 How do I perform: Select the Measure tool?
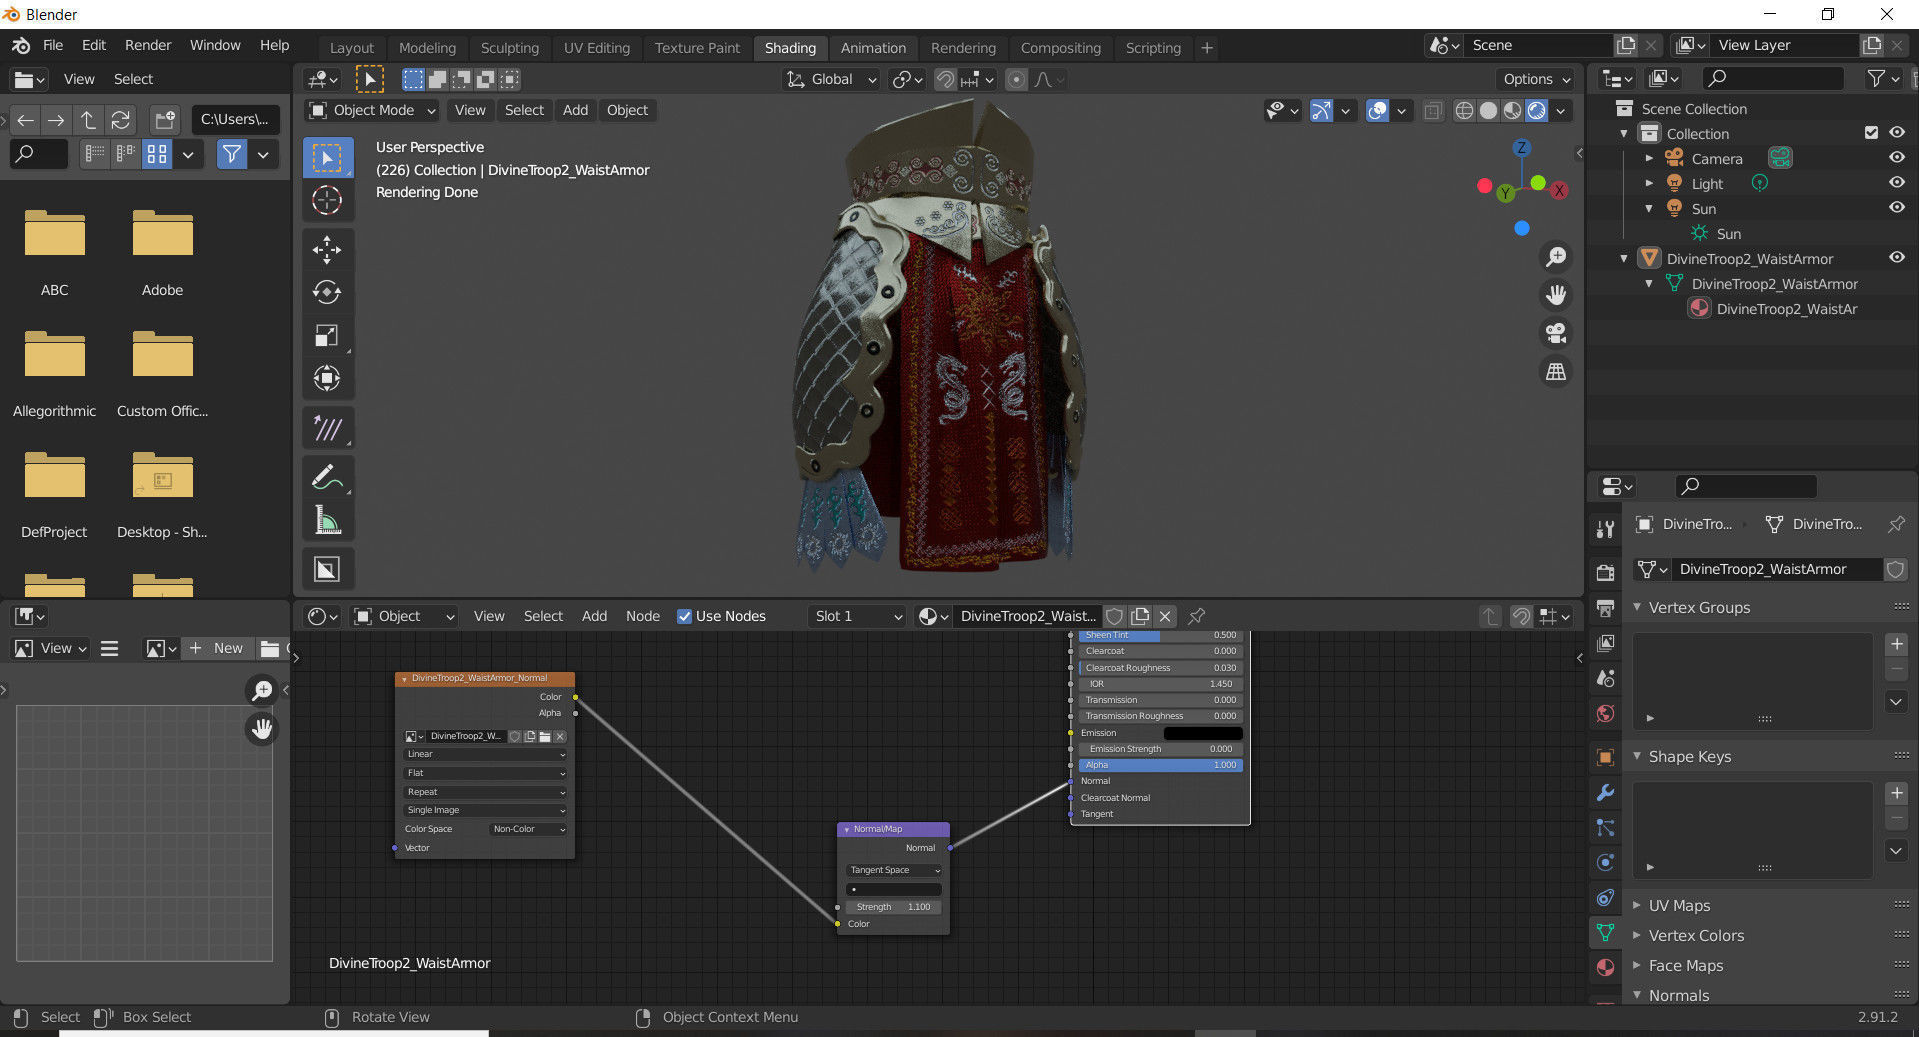pos(328,519)
